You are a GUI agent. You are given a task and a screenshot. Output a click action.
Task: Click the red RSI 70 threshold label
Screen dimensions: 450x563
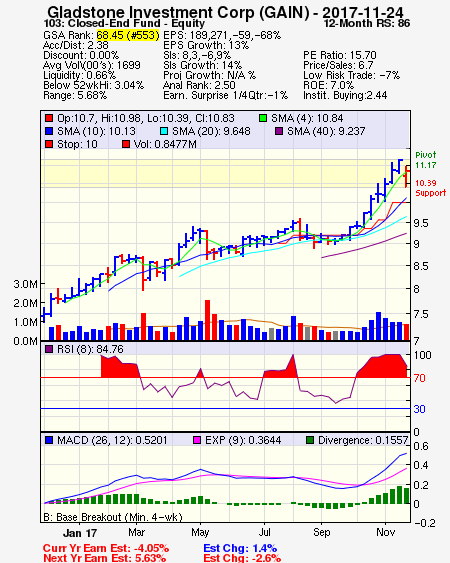pos(419,378)
